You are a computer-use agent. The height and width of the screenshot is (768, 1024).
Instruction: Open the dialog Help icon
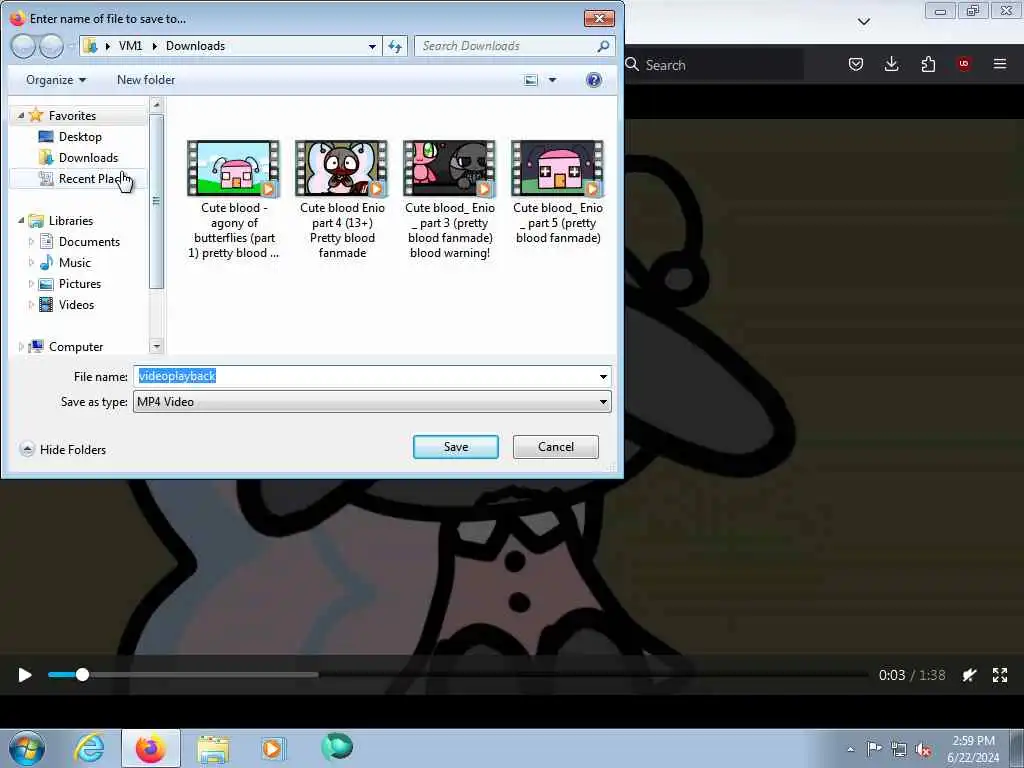coord(594,80)
